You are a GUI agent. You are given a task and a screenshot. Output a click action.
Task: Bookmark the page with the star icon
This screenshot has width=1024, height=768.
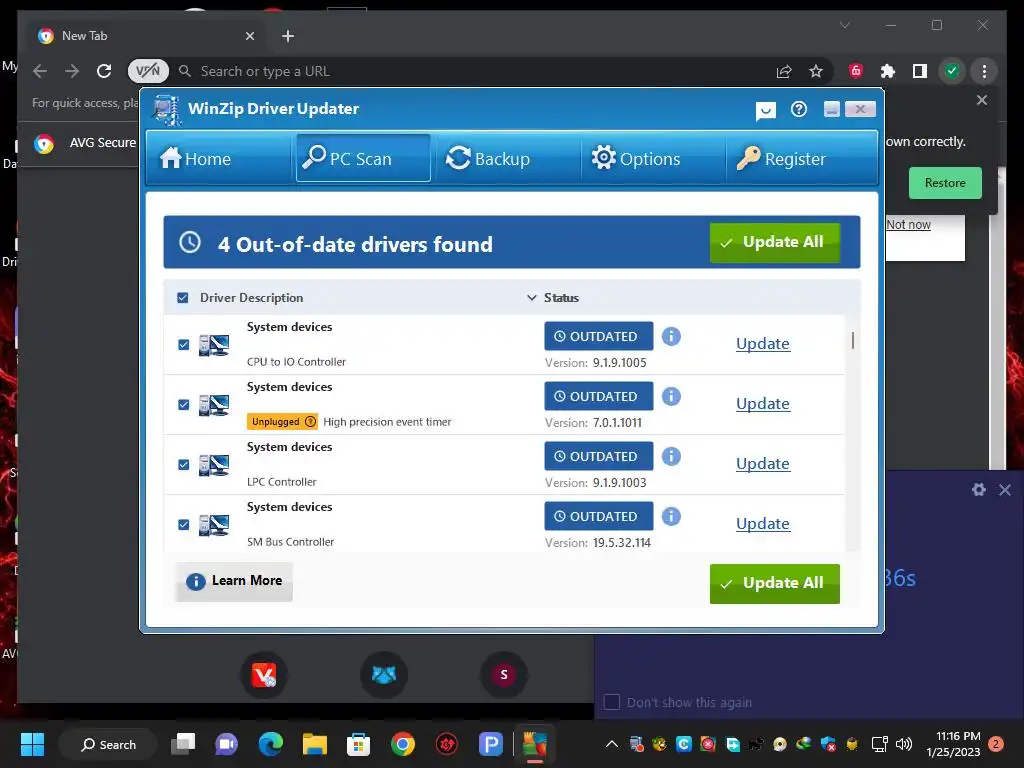click(x=816, y=71)
